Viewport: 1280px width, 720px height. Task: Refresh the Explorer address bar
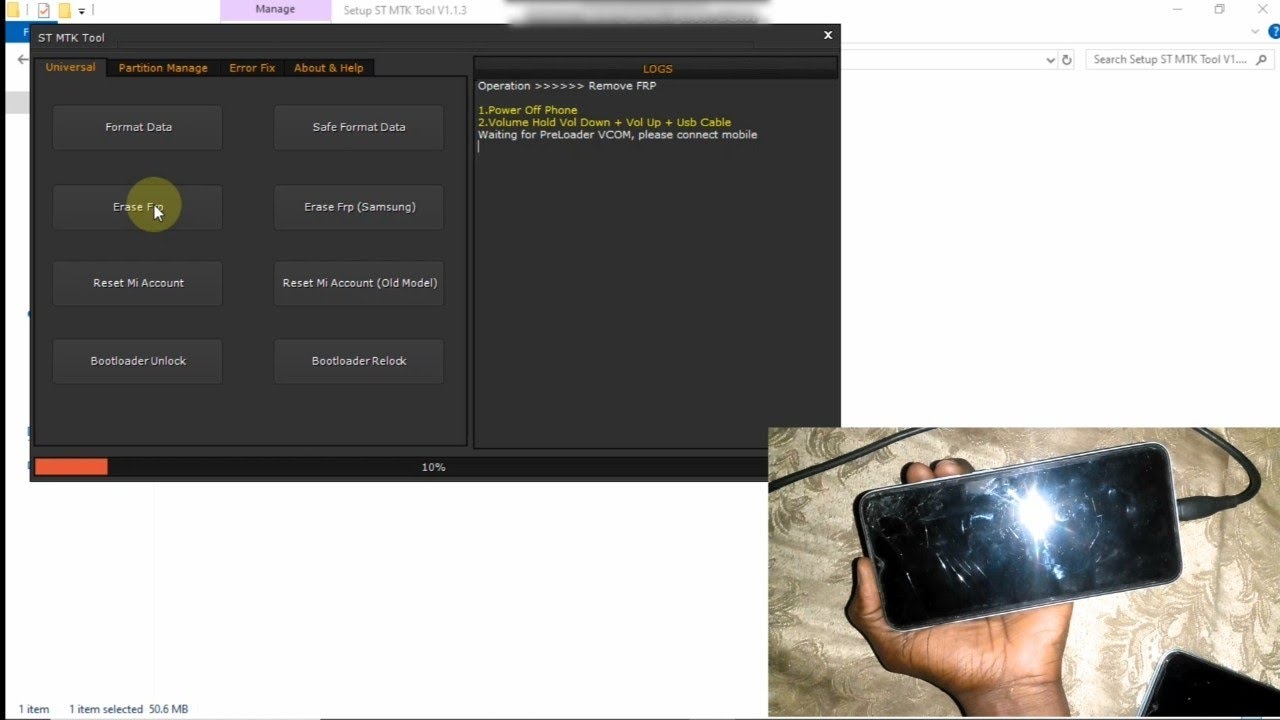tap(1067, 60)
